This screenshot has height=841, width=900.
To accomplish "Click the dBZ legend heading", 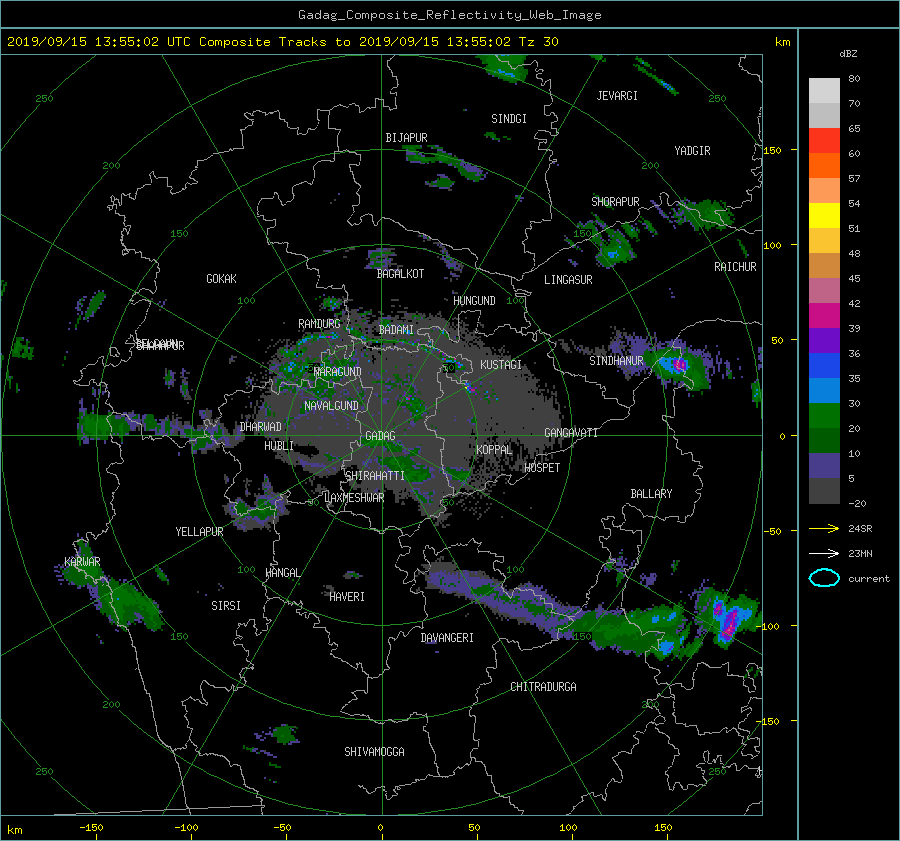I will [848, 54].
